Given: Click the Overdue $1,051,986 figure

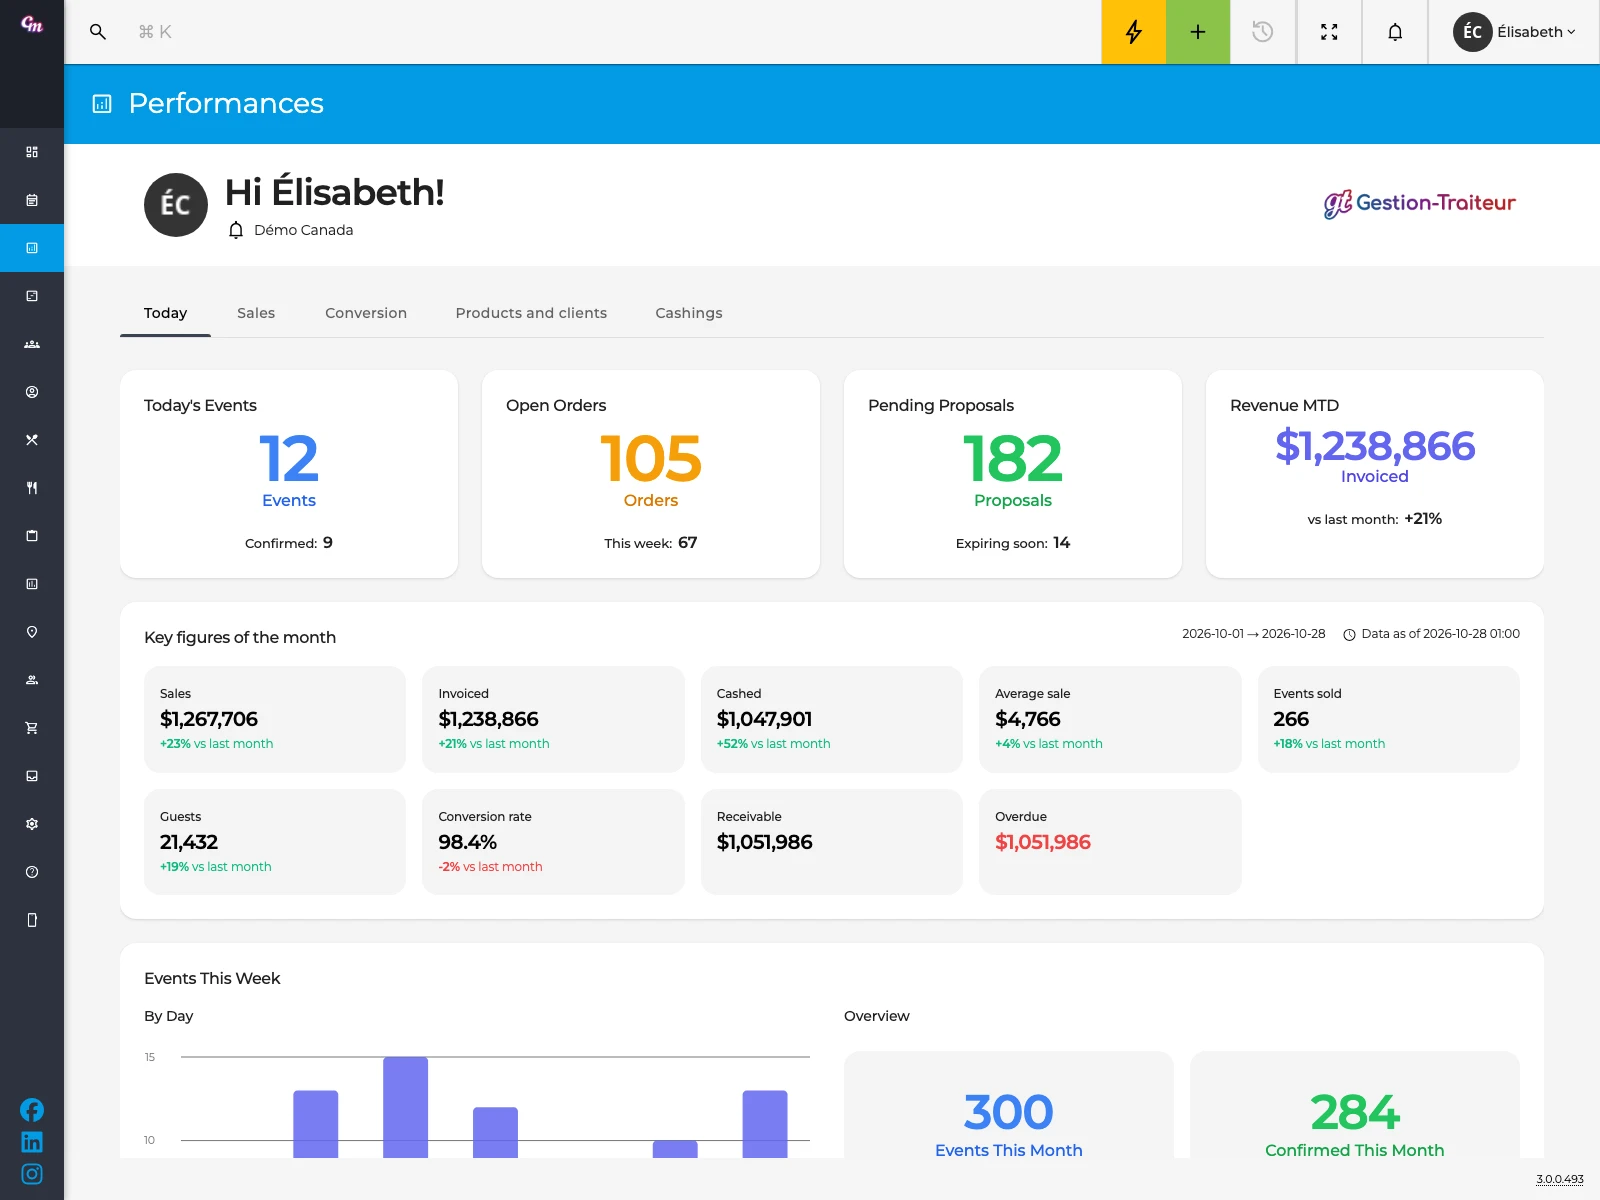Looking at the screenshot, I should [x=1043, y=842].
